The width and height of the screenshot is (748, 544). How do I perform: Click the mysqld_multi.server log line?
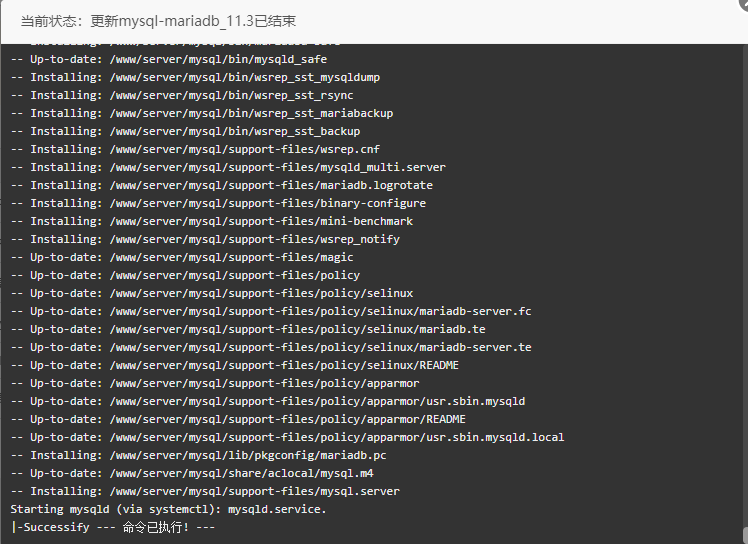click(x=228, y=167)
